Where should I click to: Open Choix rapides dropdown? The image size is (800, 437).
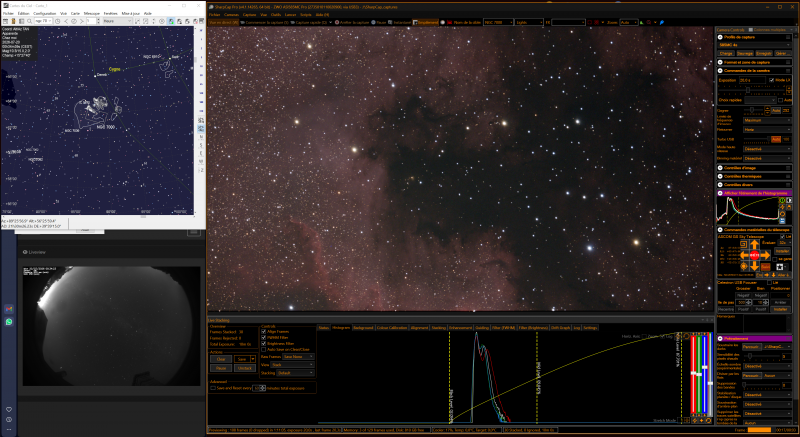point(760,100)
